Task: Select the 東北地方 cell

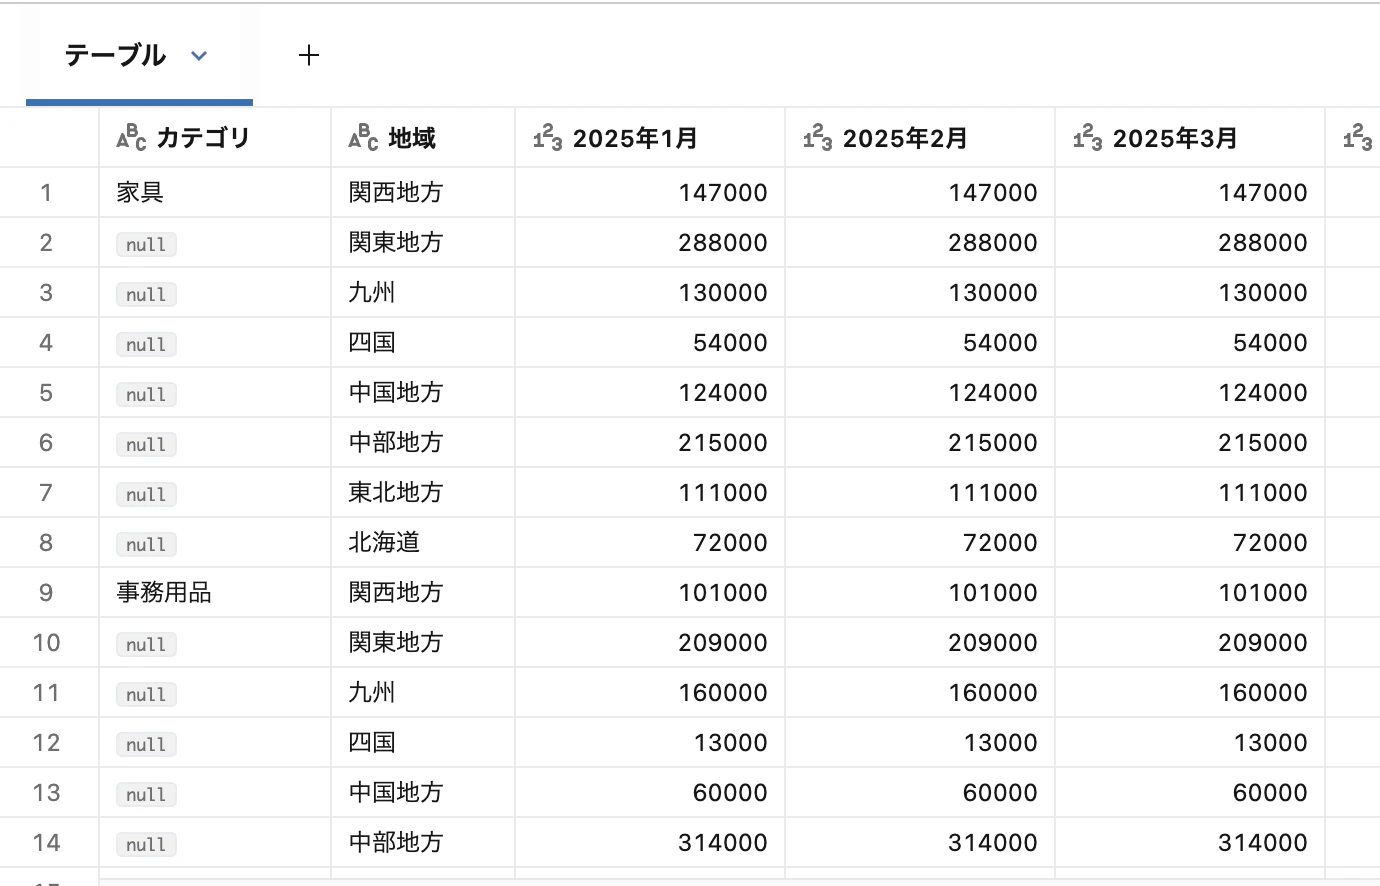Action: (x=423, y=492)
